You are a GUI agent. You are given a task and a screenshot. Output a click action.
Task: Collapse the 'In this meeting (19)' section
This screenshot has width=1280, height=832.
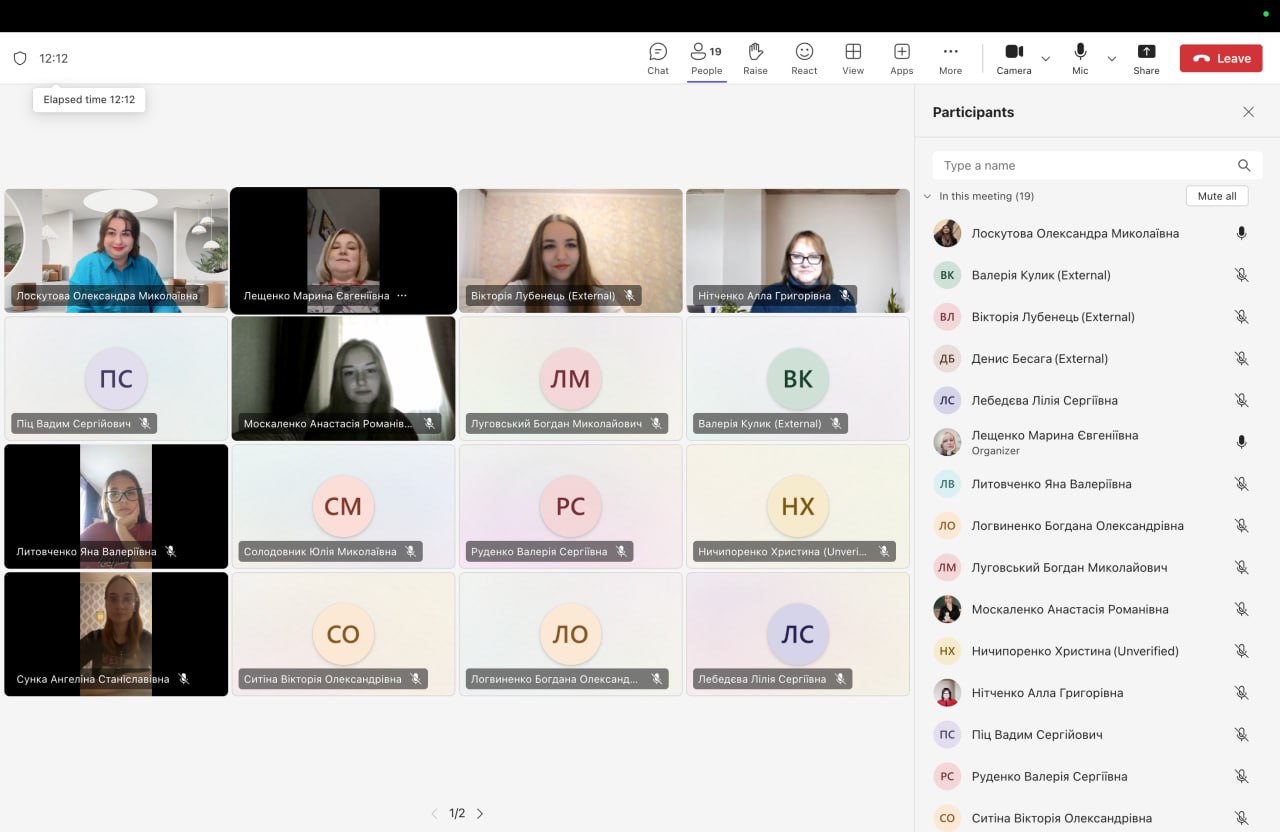pyautogui.click(x=928, y=197)
